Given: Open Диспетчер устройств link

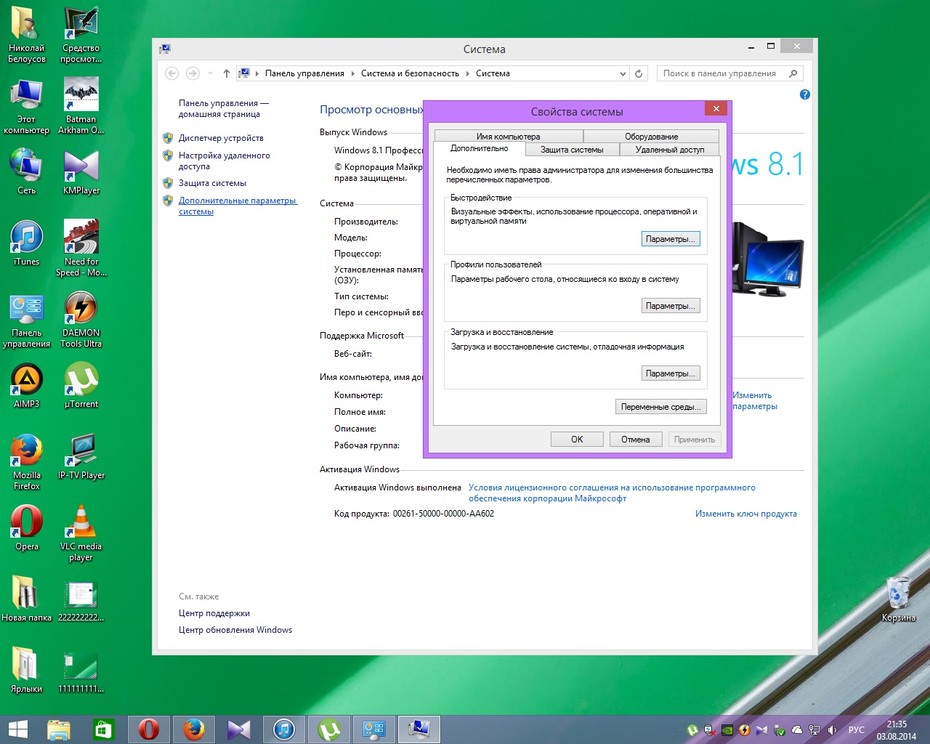Looking at the screenshot, I should tap(221, 138).
